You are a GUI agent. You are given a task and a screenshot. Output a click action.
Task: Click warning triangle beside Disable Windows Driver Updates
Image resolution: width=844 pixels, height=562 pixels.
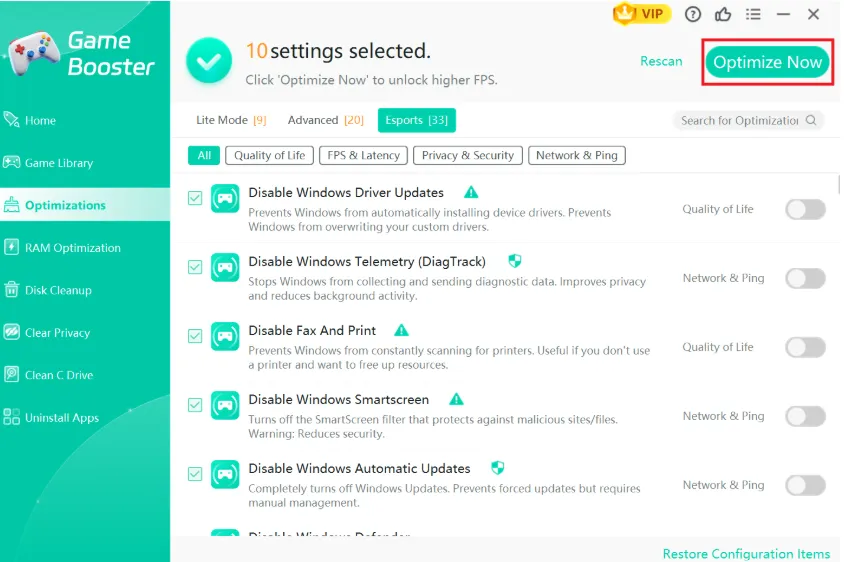click(x=471, y=192)
